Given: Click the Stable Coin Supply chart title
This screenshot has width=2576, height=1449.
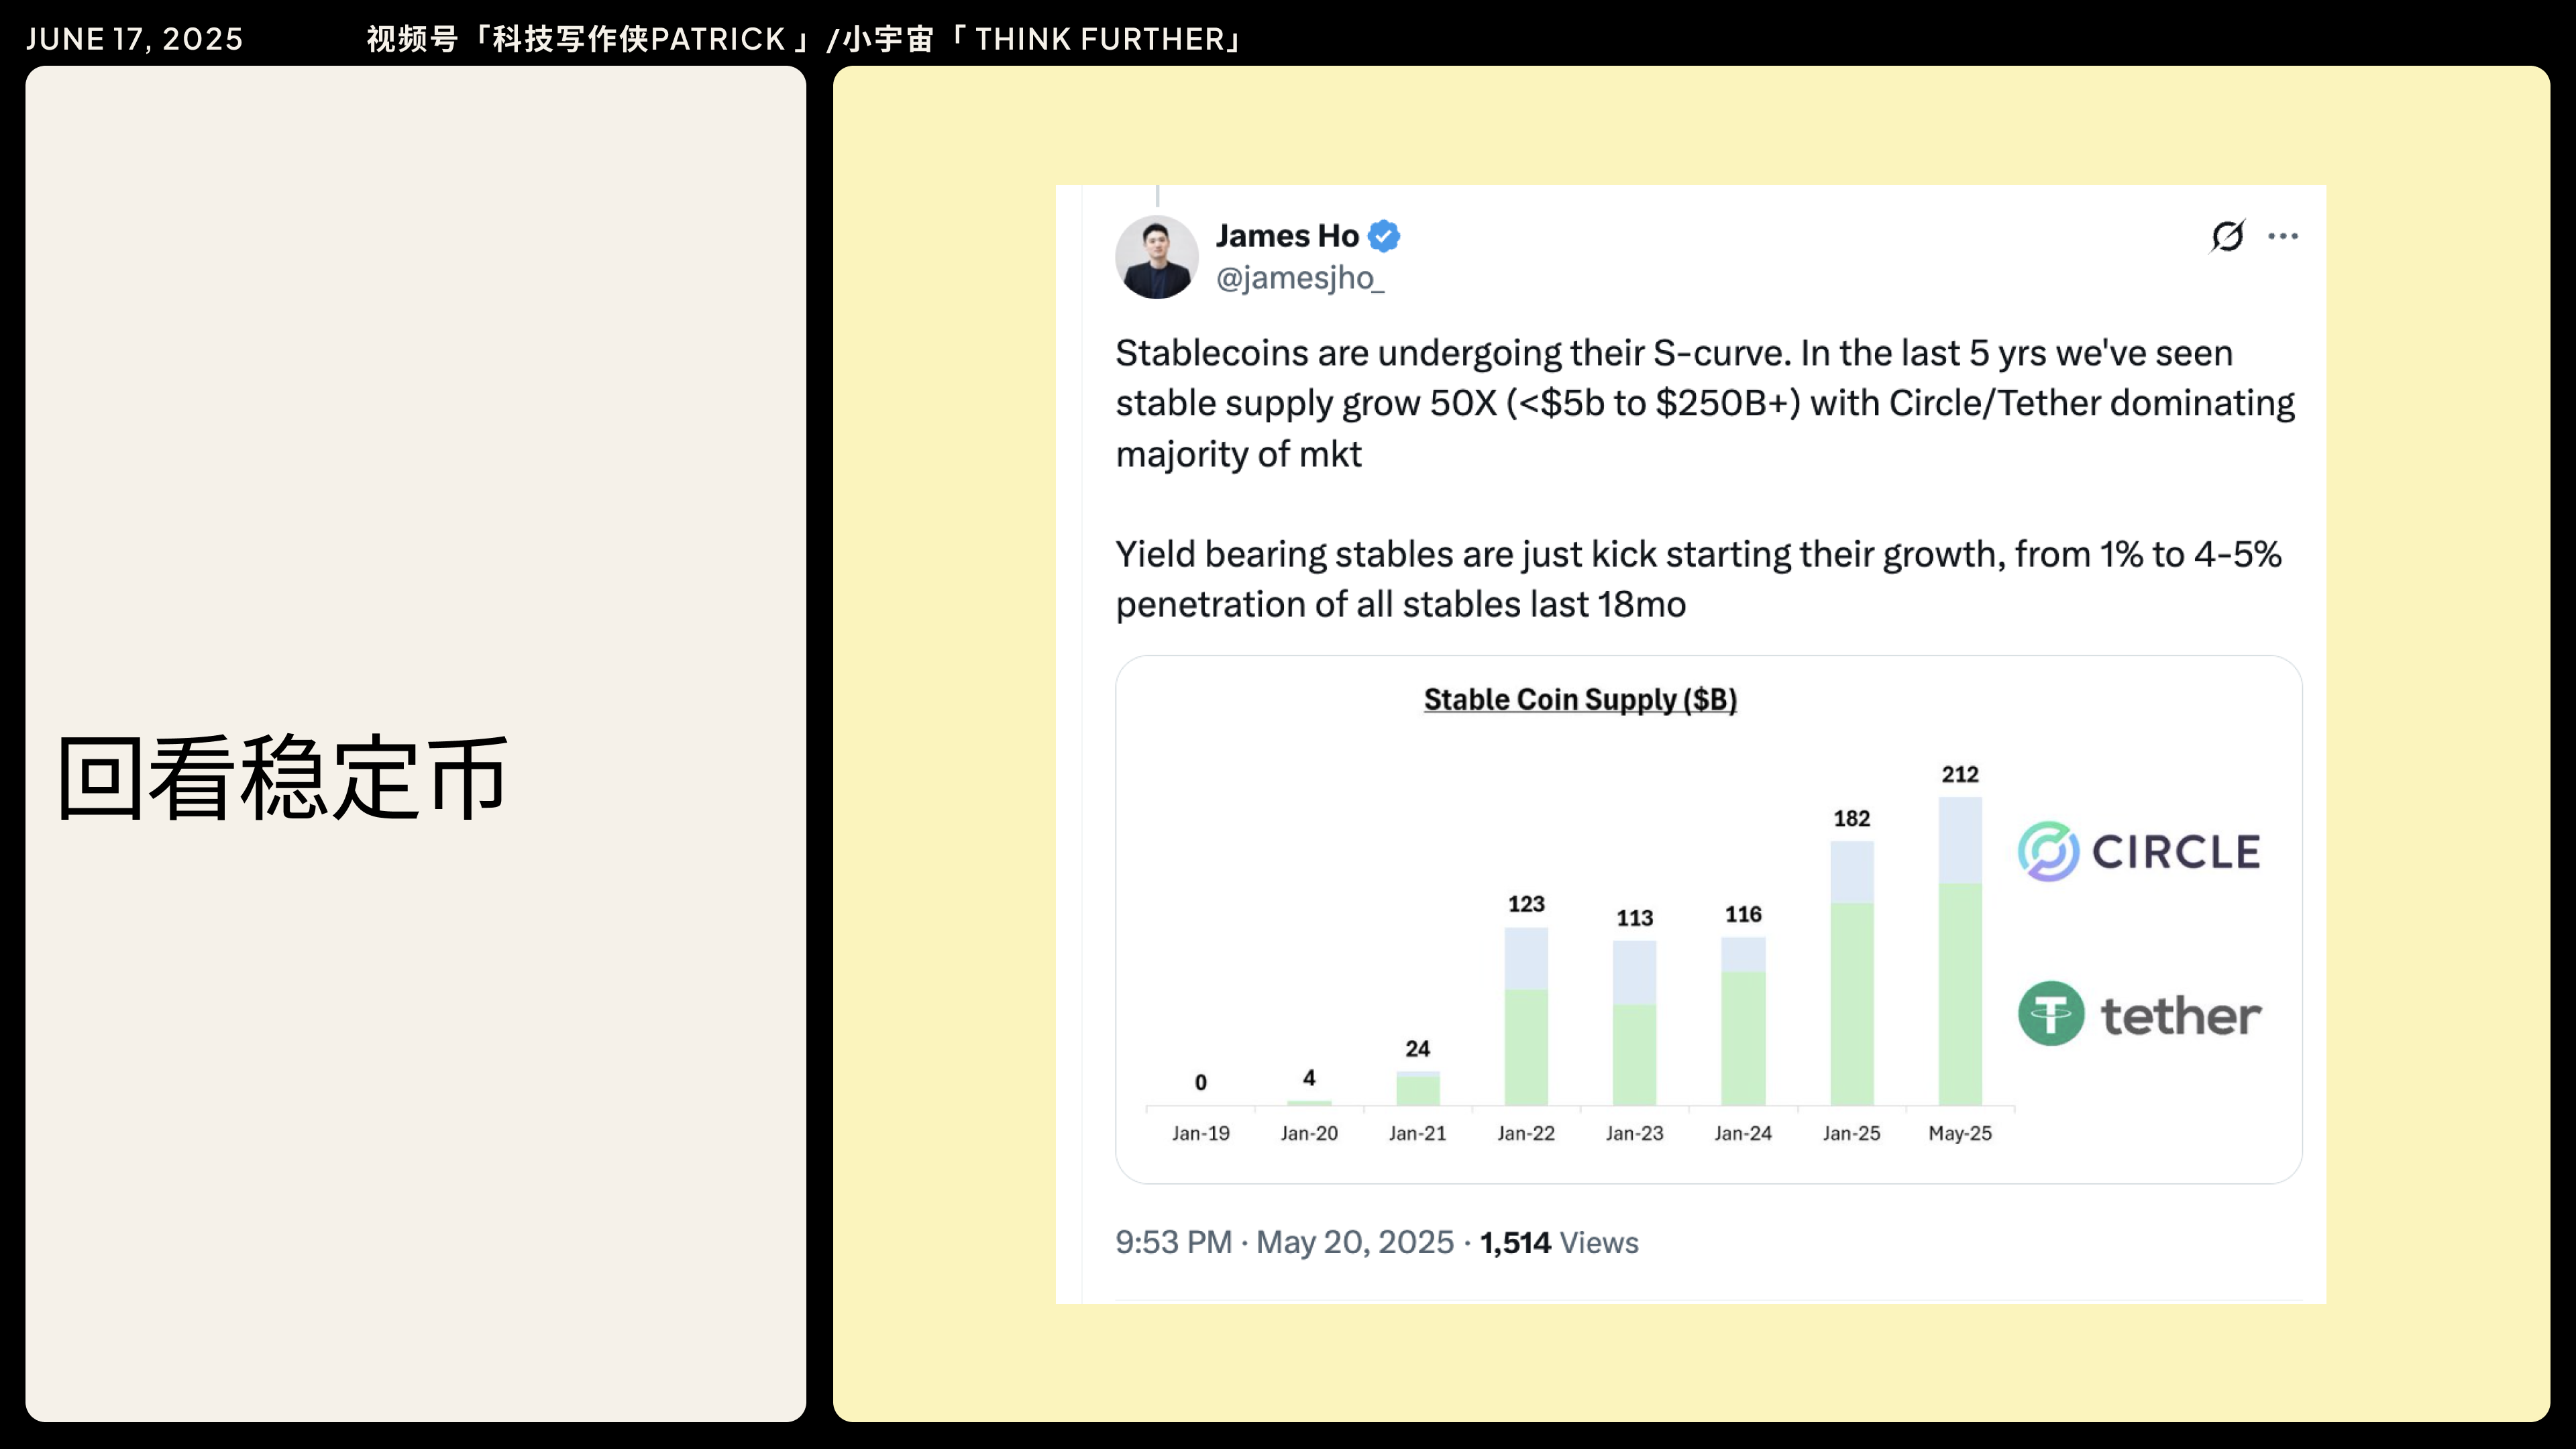Looking at the screenshot, I should (1580, 699).
